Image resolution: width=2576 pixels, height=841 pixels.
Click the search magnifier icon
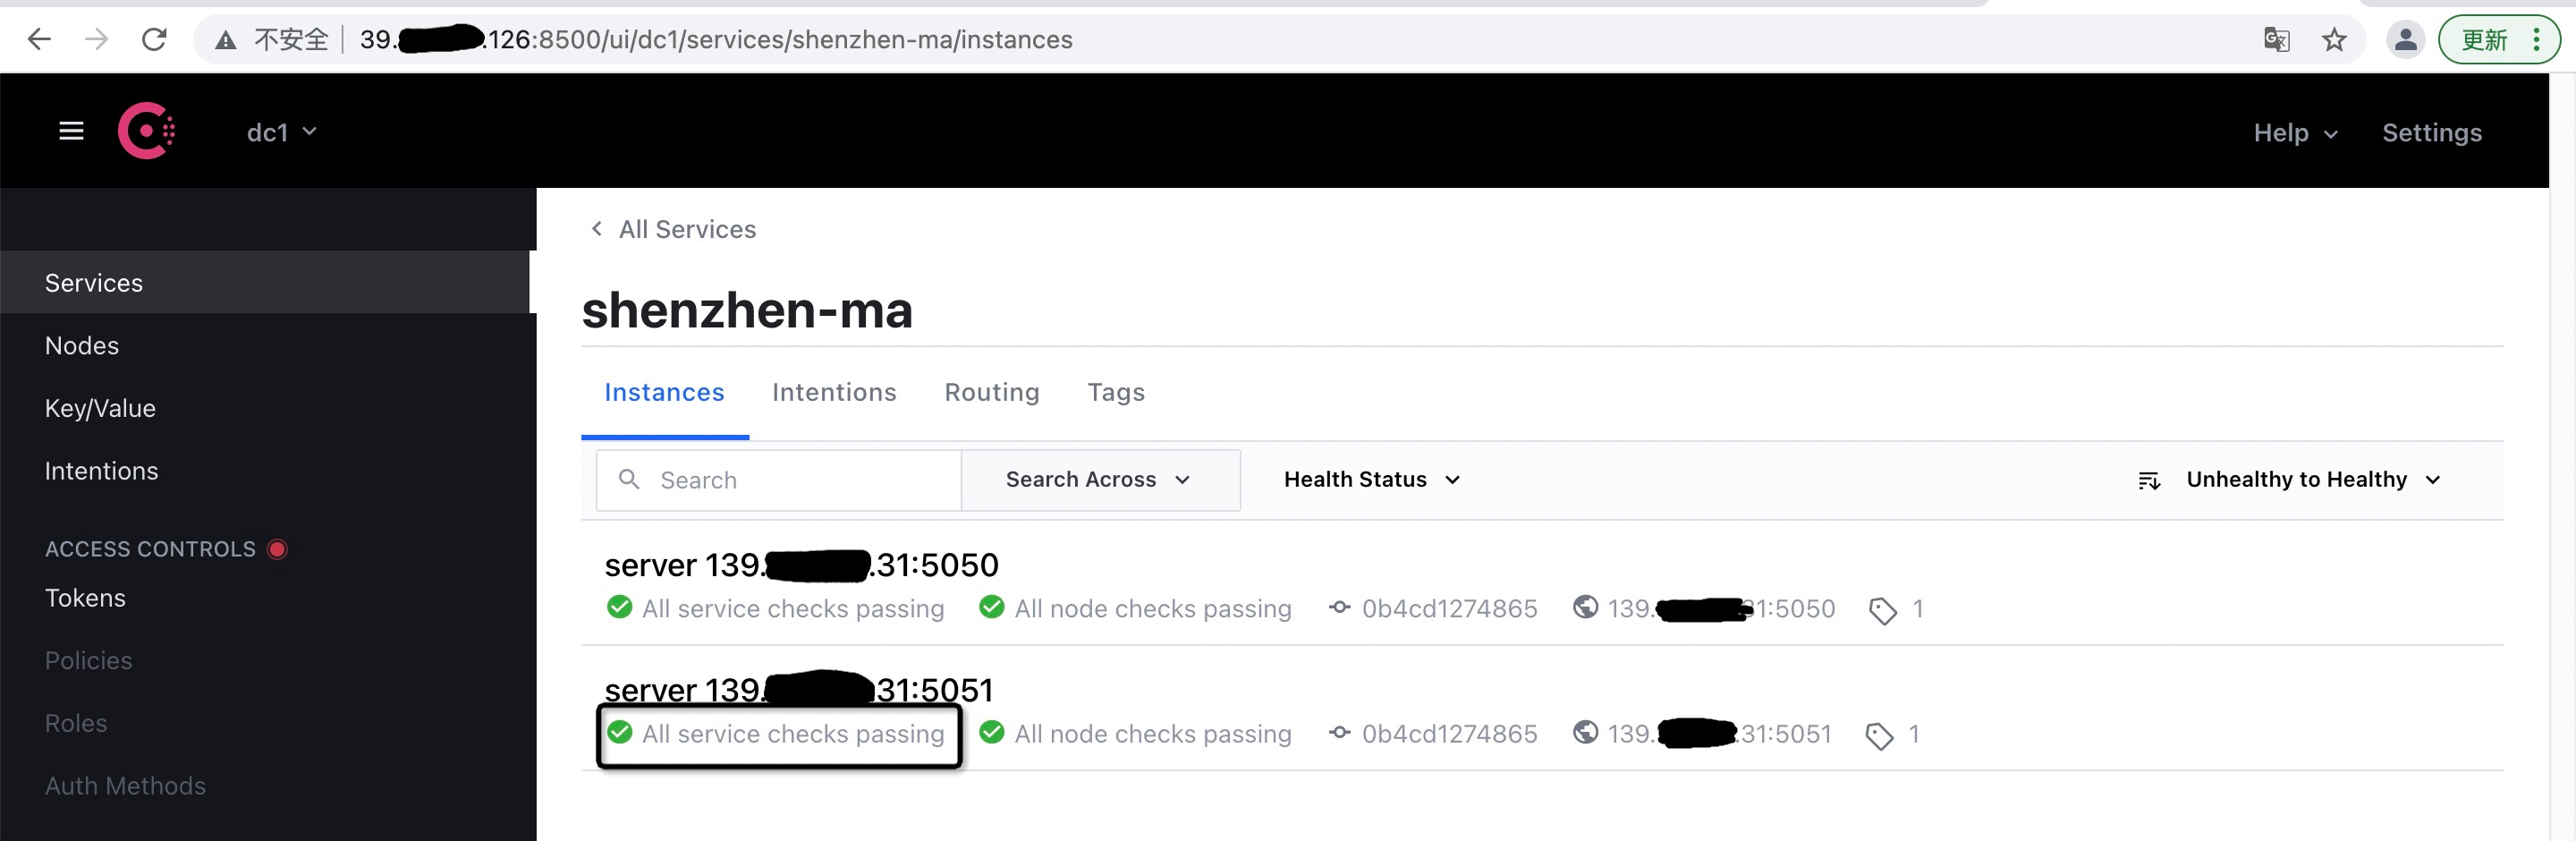629,480
